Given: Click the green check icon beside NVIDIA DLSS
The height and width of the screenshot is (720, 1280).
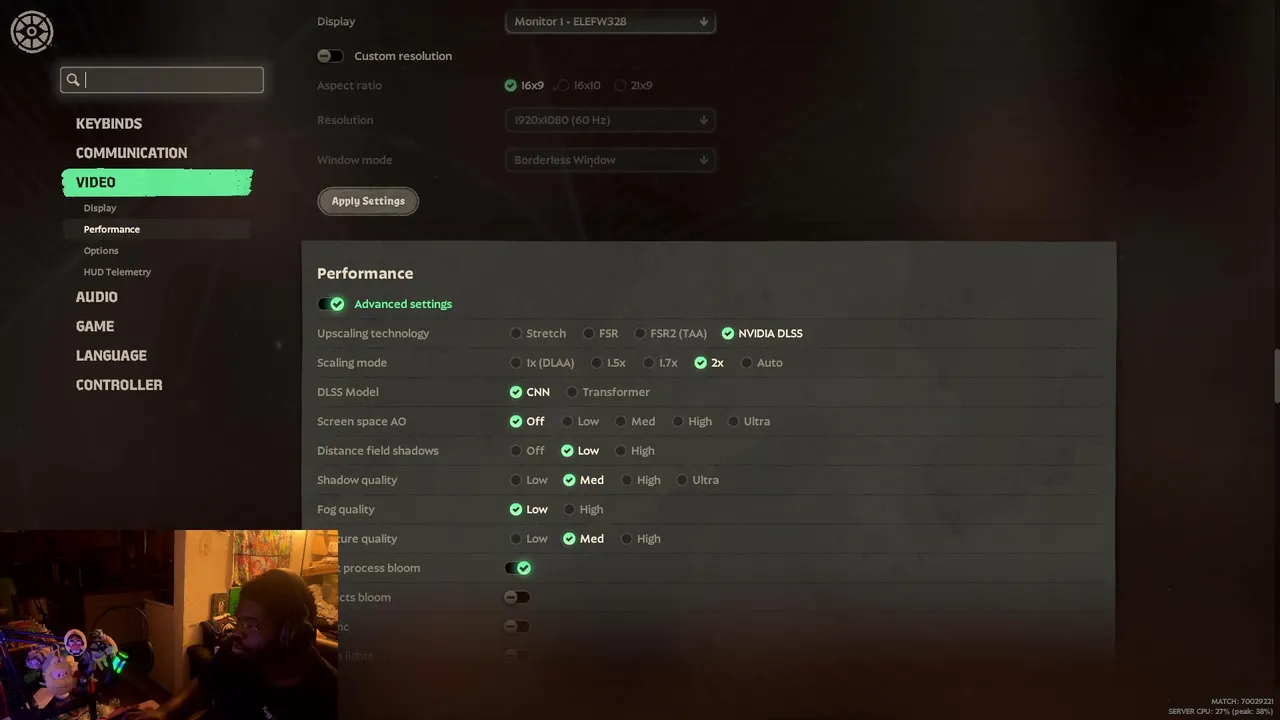Looking at the screenshot, I should [x=728, y=333].
